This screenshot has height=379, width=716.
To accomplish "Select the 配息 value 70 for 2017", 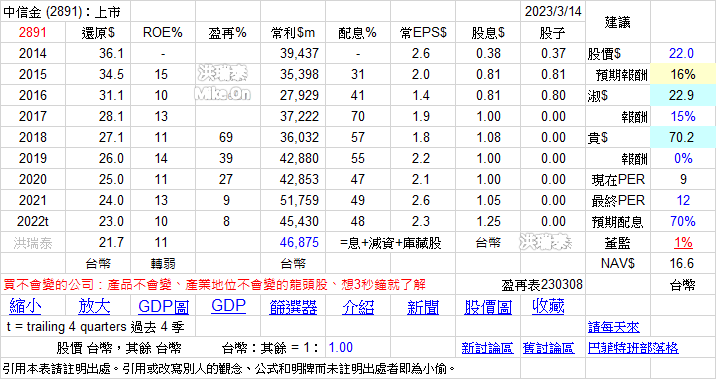I will 358,116.
